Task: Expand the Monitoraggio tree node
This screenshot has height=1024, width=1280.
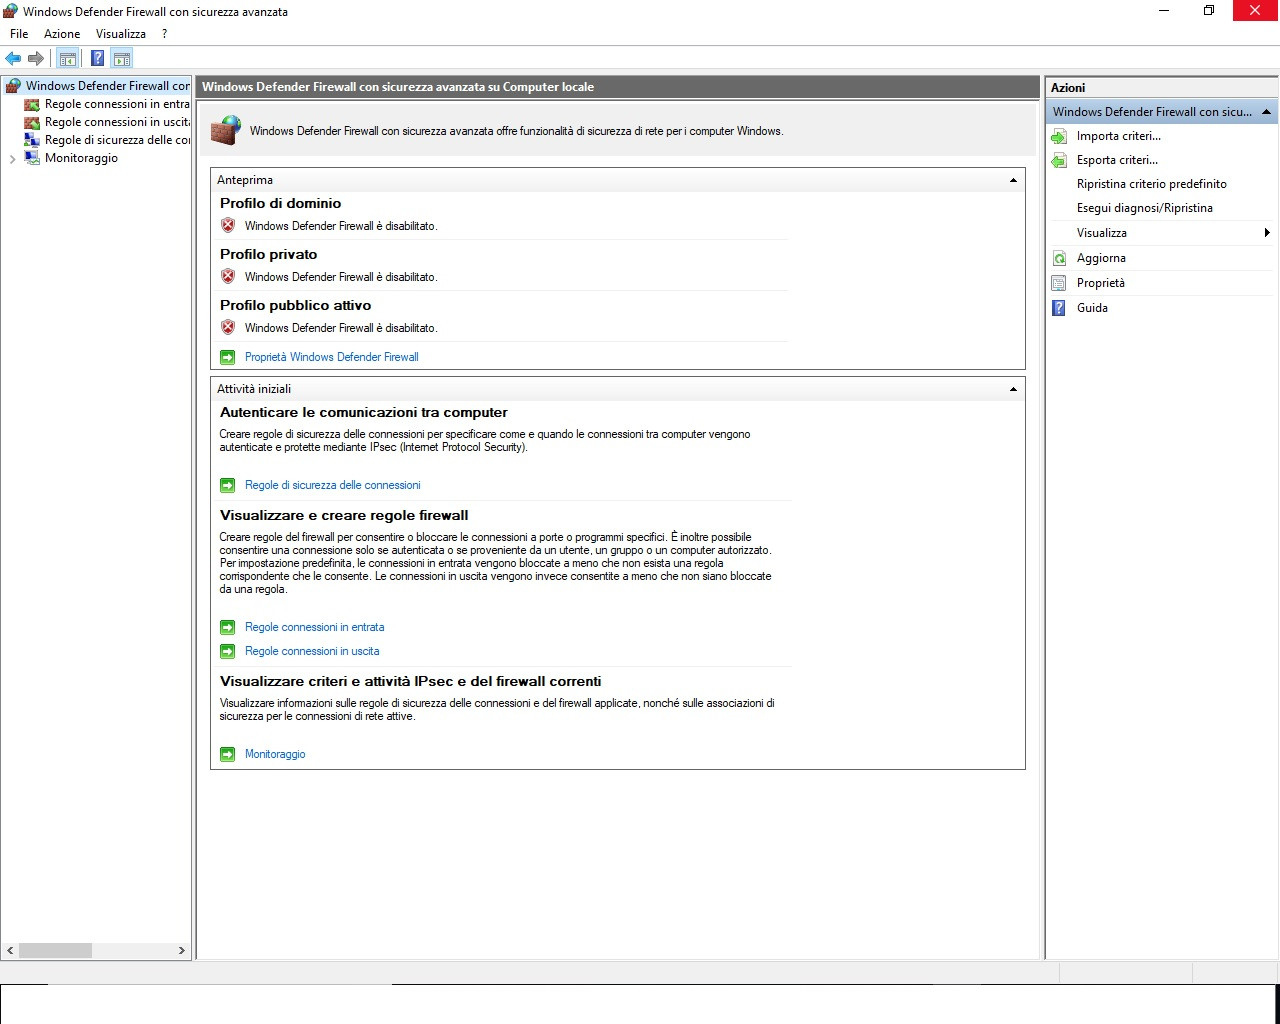Action: [x=12, y=159]
